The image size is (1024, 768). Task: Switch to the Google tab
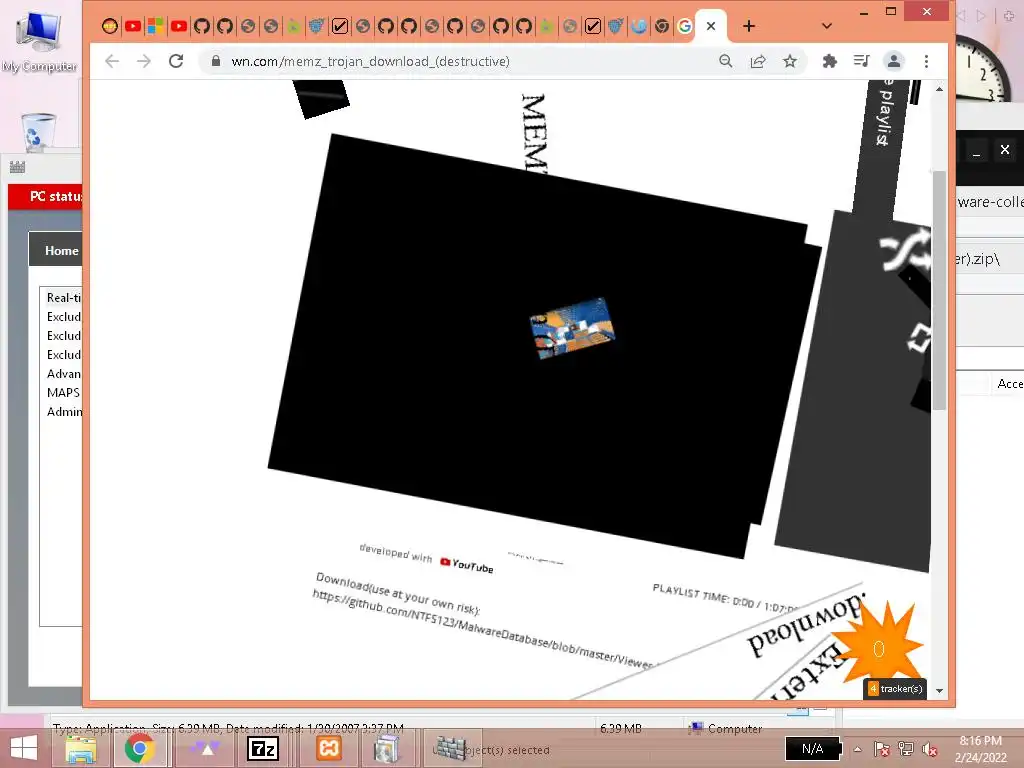[x=684, y=26]
